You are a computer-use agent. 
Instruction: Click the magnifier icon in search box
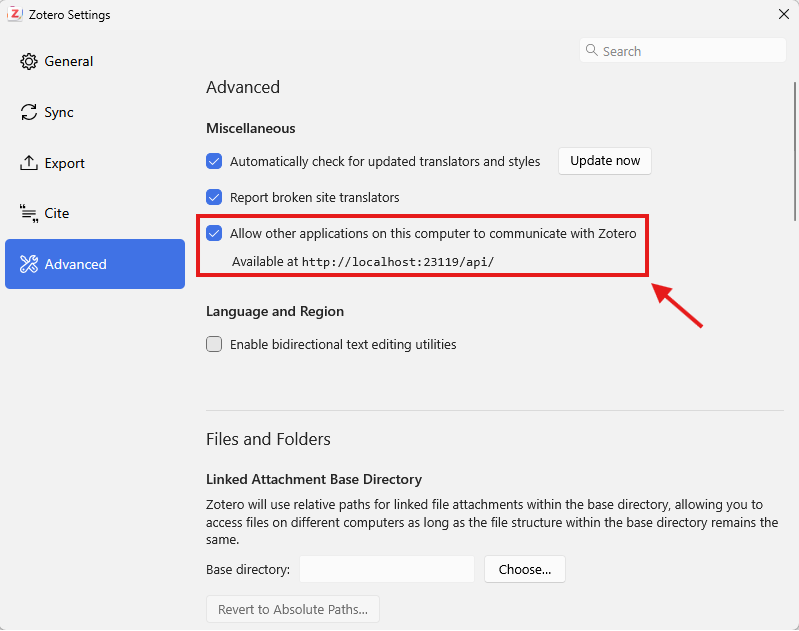[592, 50]
